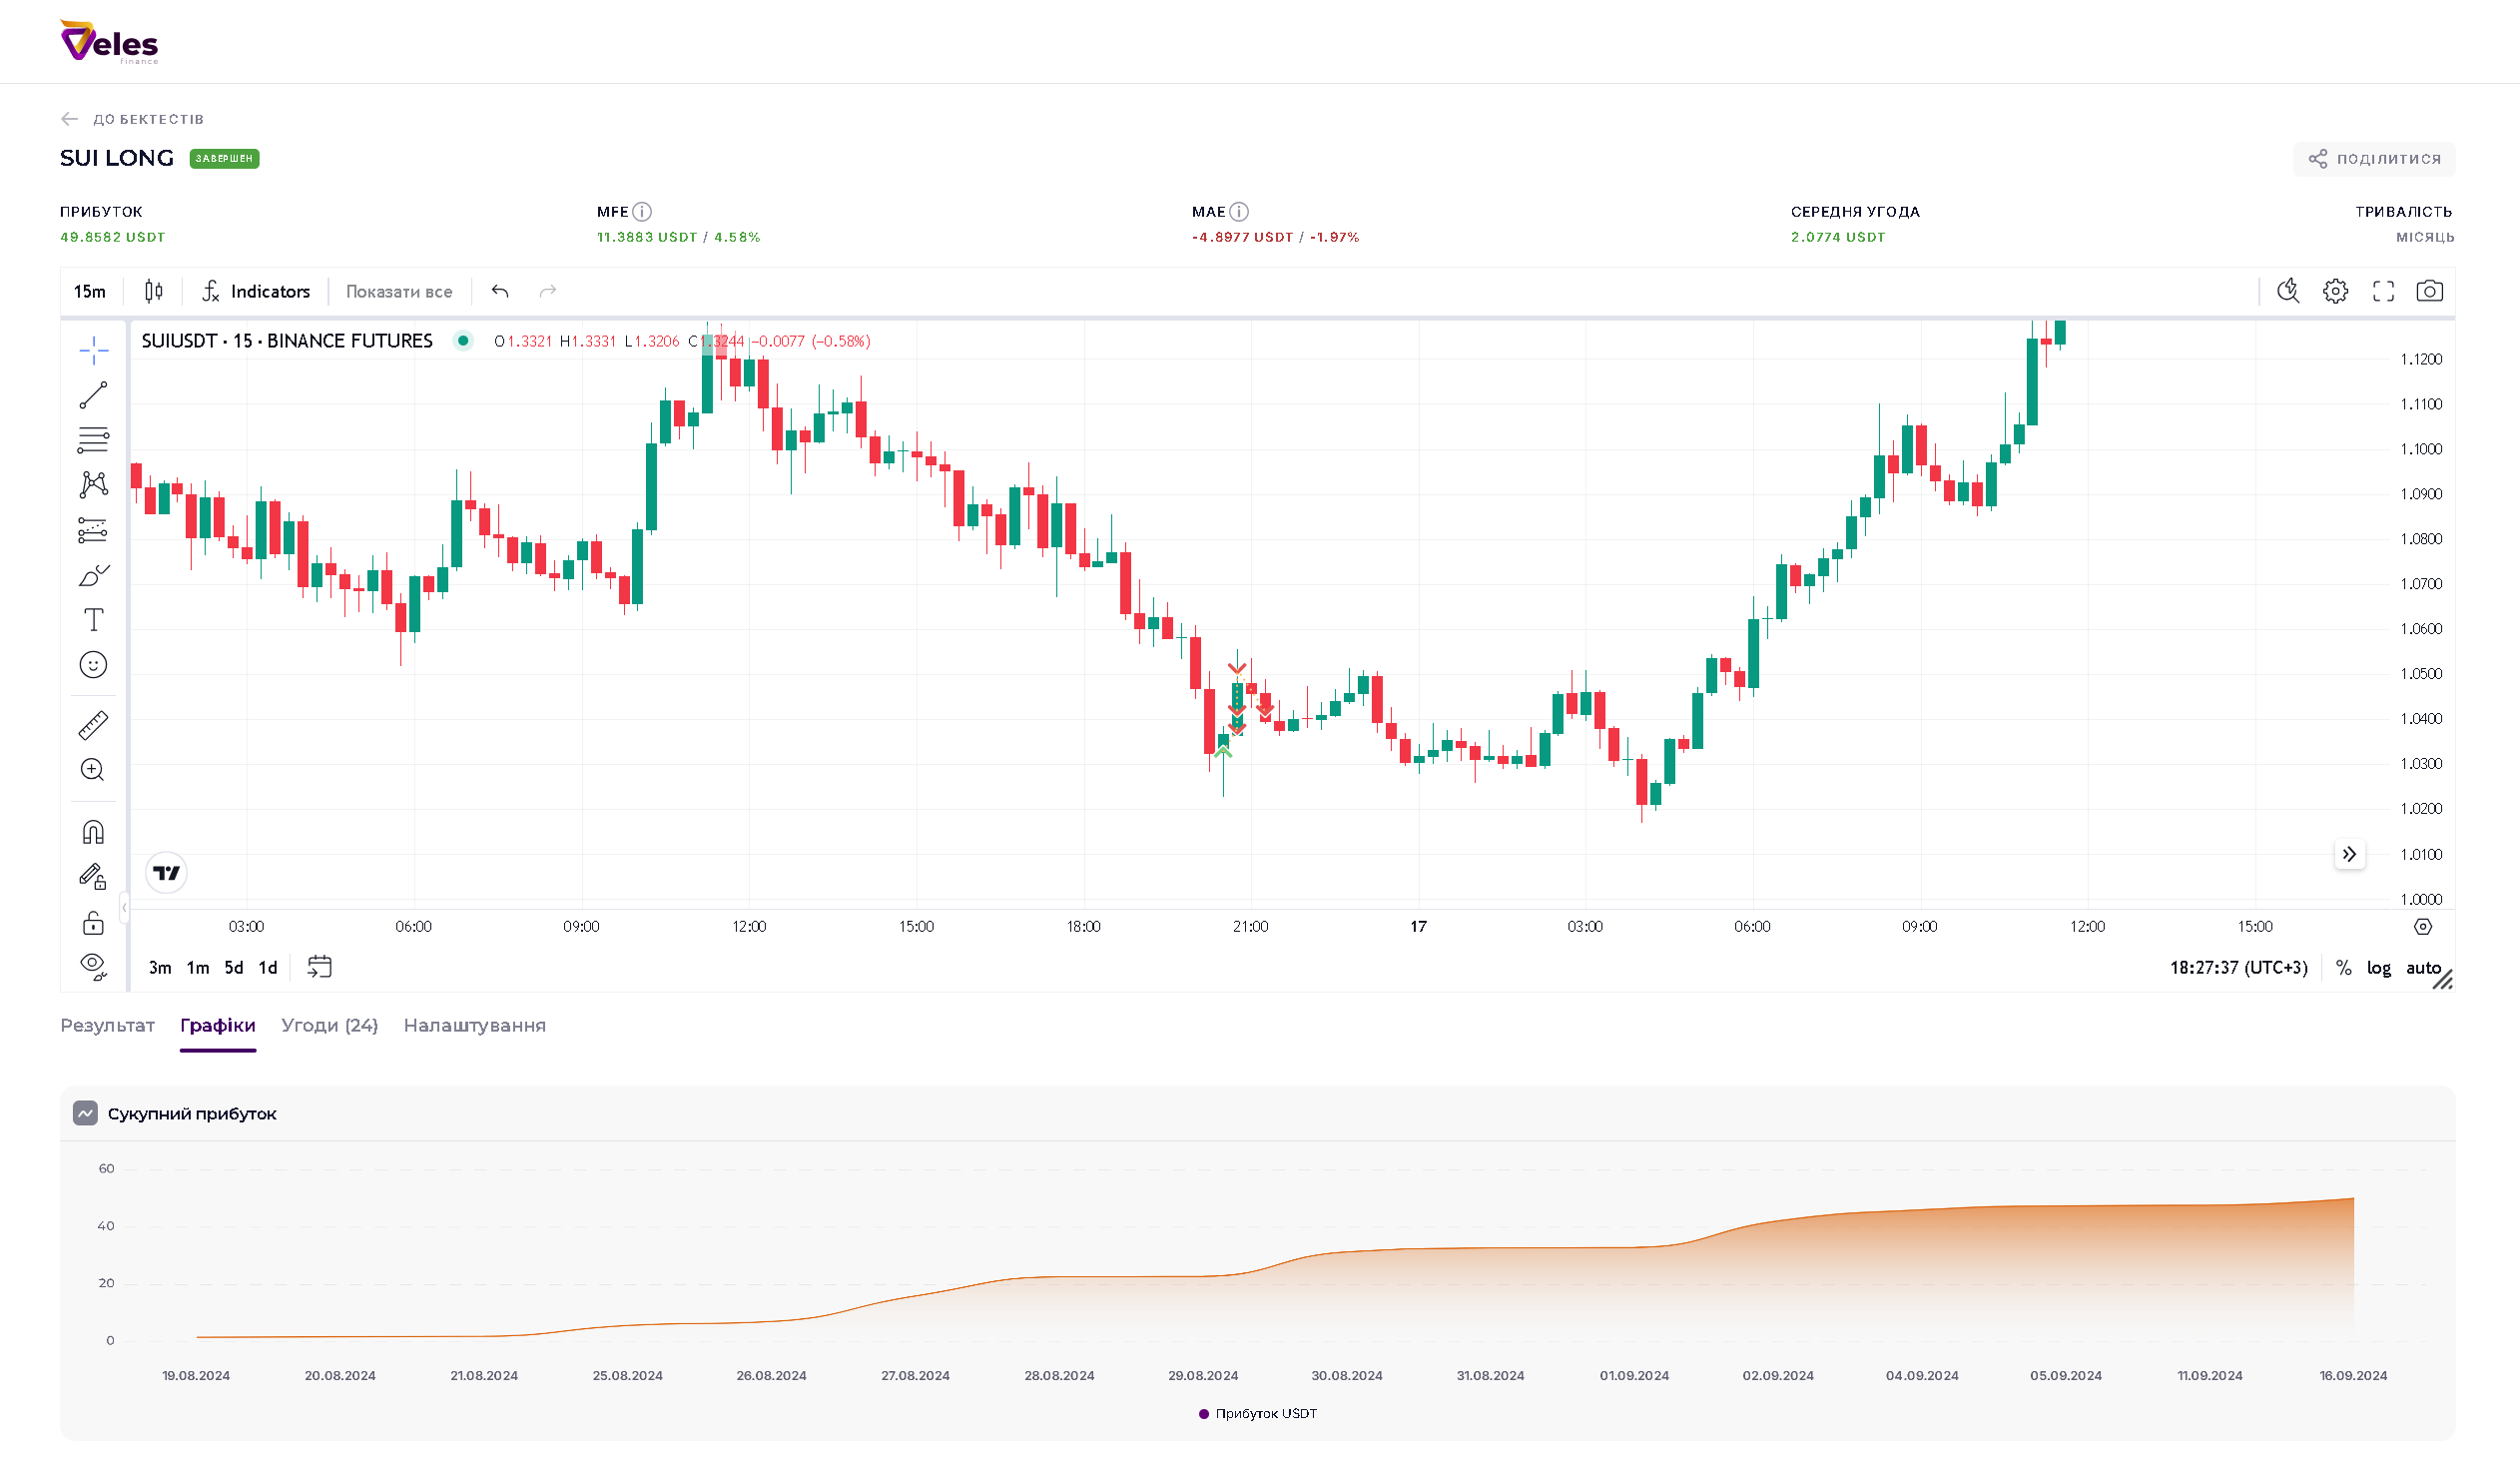Click the double-chevron scroll-to-latest arrow
This screenshot has height=1463, width=2520.
[x=2349, y=854]
